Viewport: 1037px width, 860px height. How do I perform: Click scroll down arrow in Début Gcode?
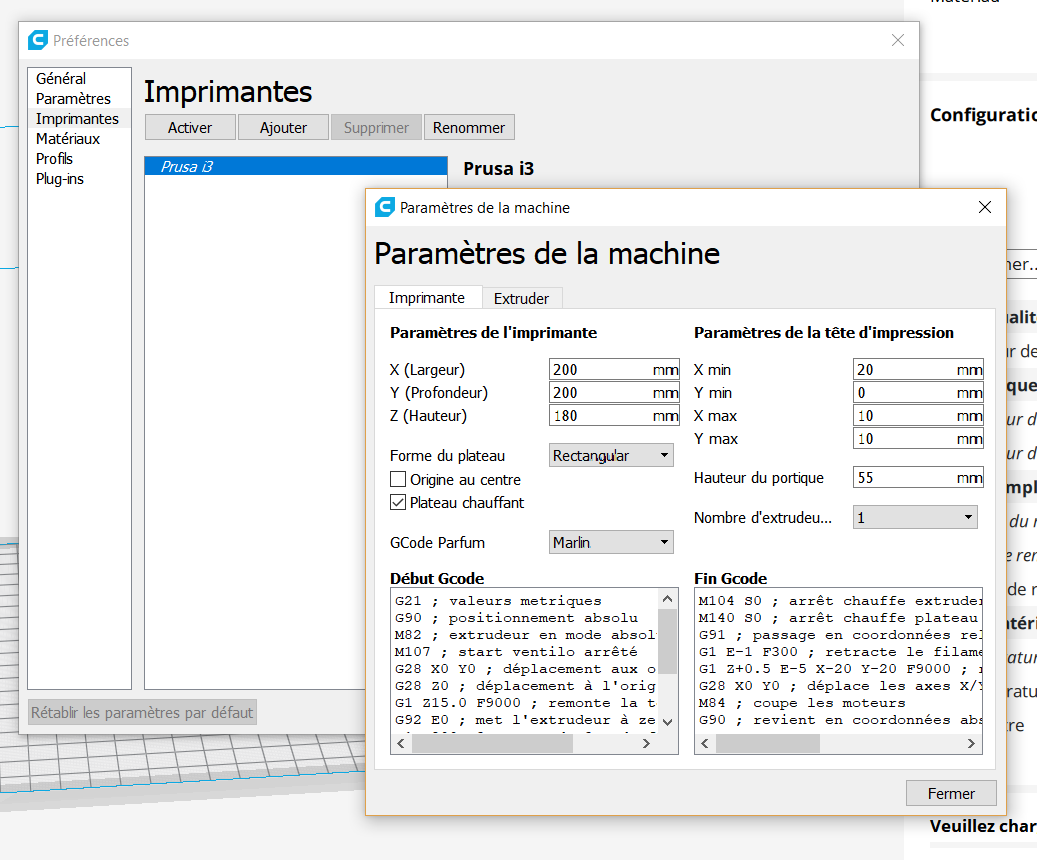(667, 722)
